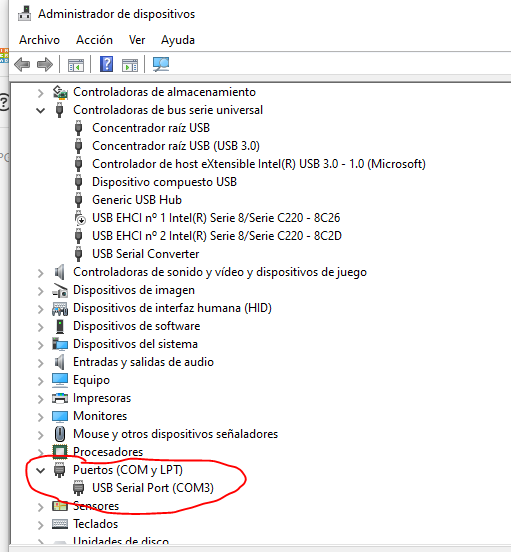Click the Back arrow toolbar icon

pos(22,64)
